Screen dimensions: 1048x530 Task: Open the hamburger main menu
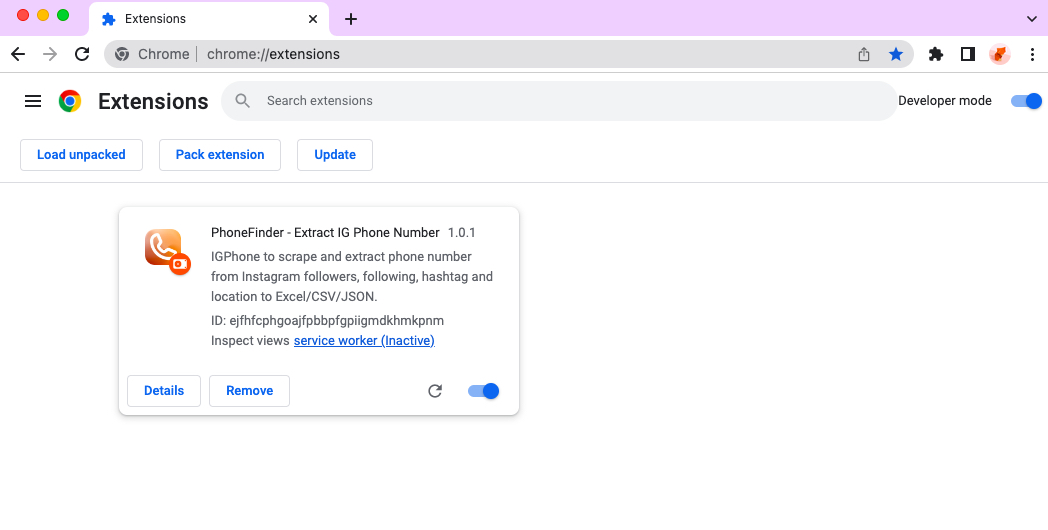pyautogui.click(x=33, y=101)
